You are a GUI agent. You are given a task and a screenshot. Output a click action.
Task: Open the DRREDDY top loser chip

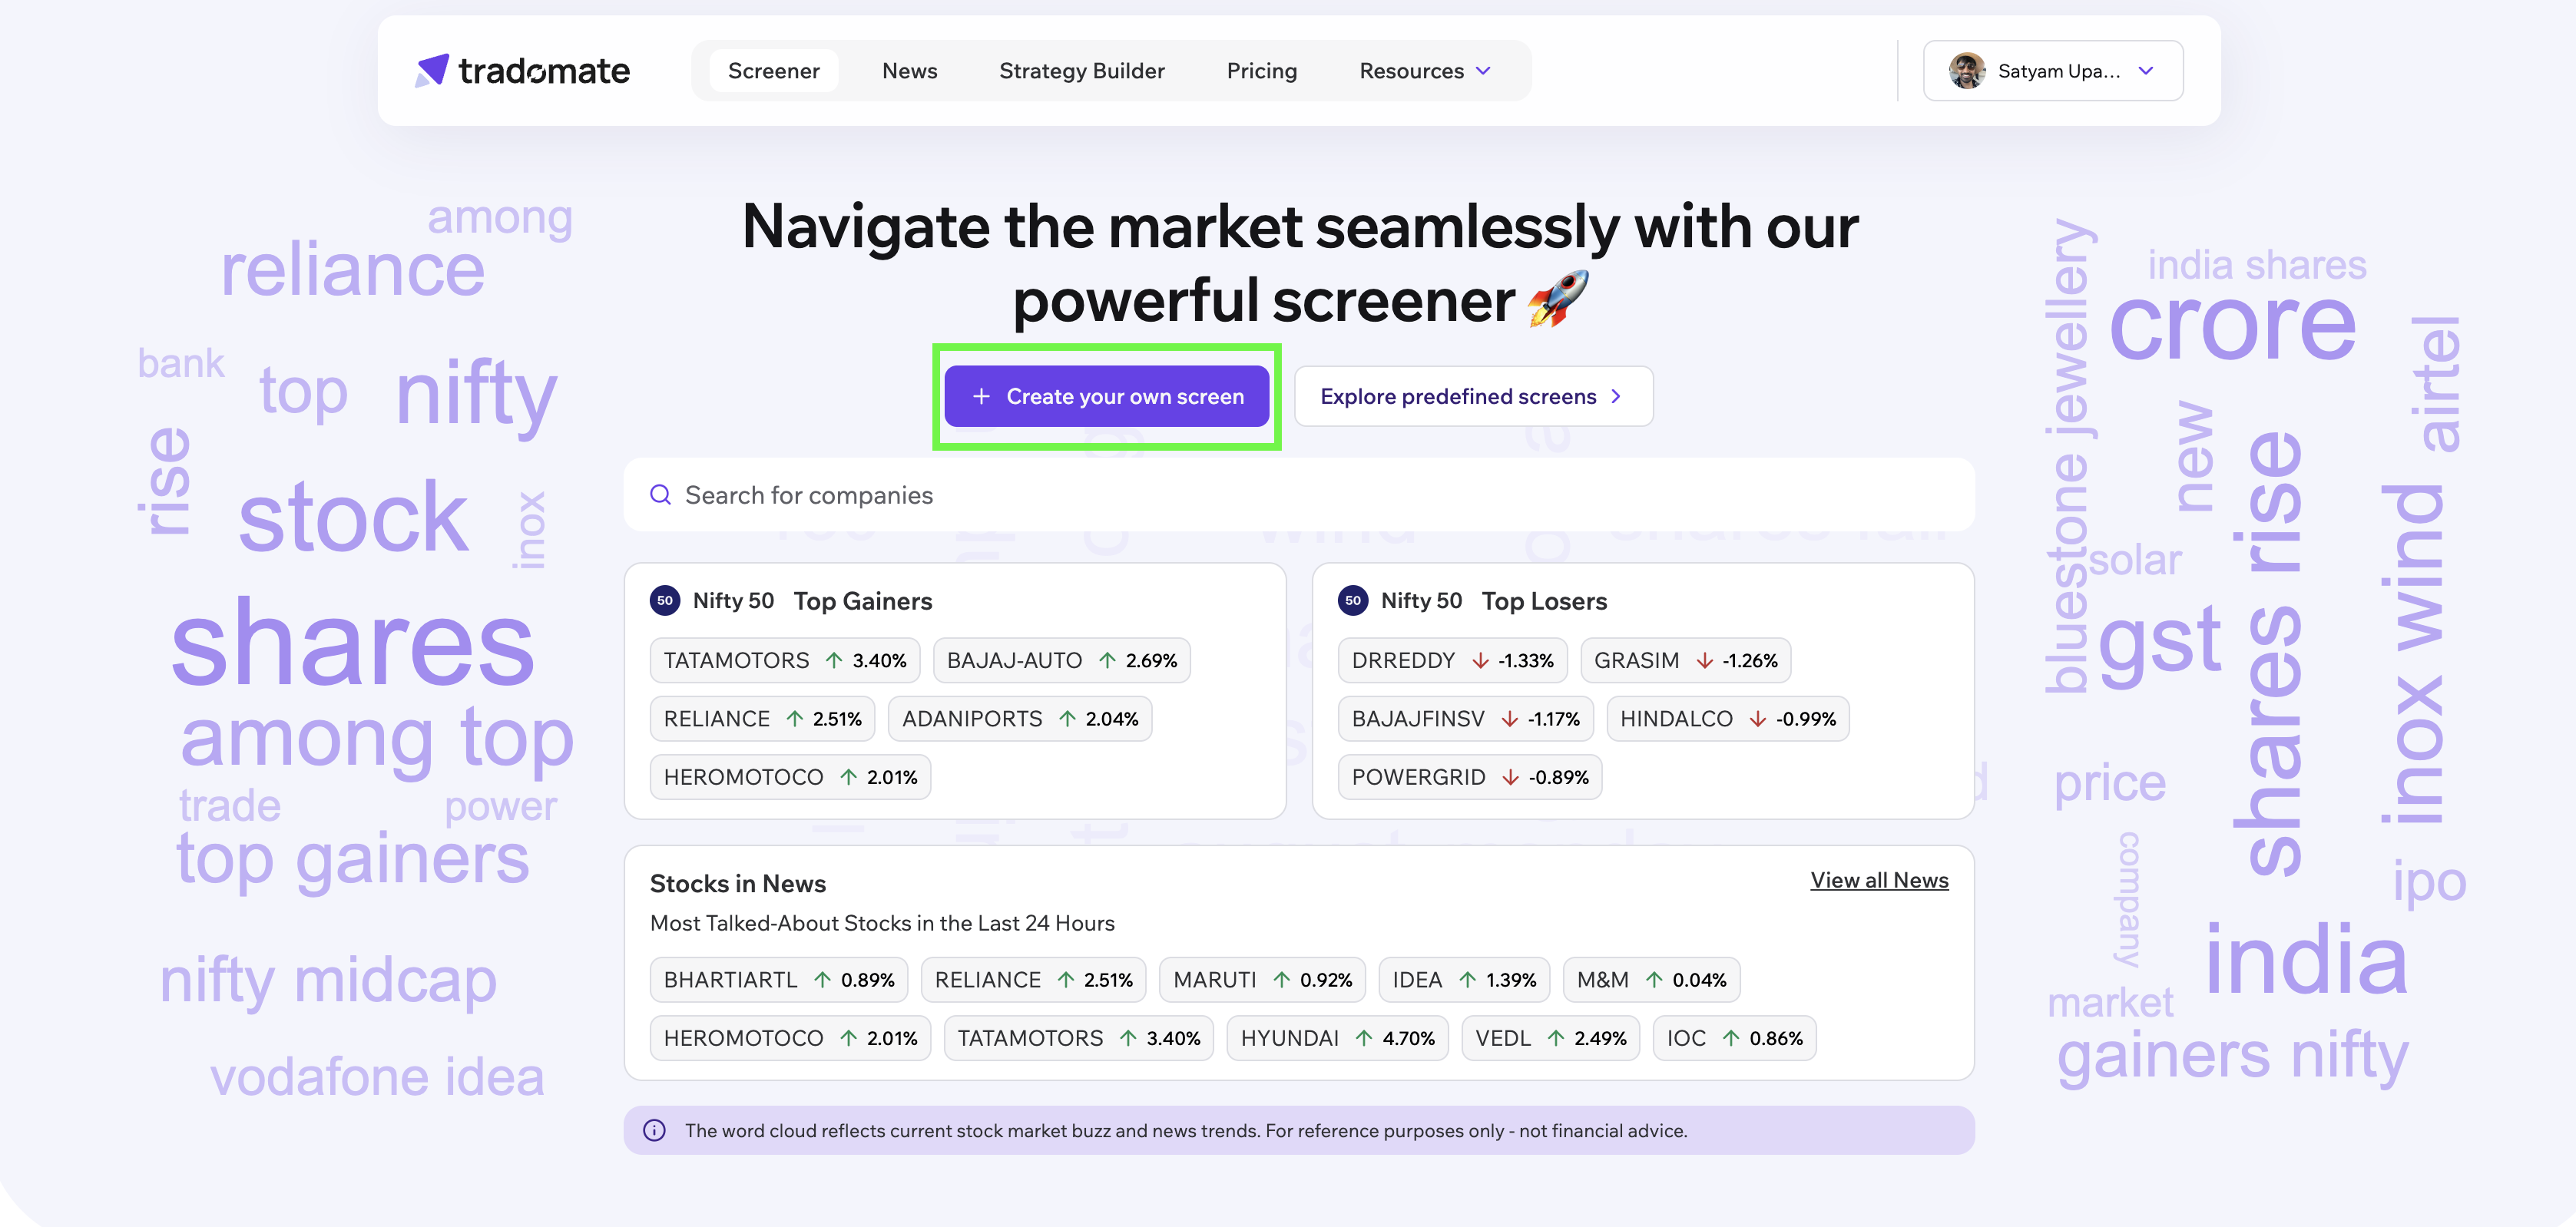point(1451,660)
